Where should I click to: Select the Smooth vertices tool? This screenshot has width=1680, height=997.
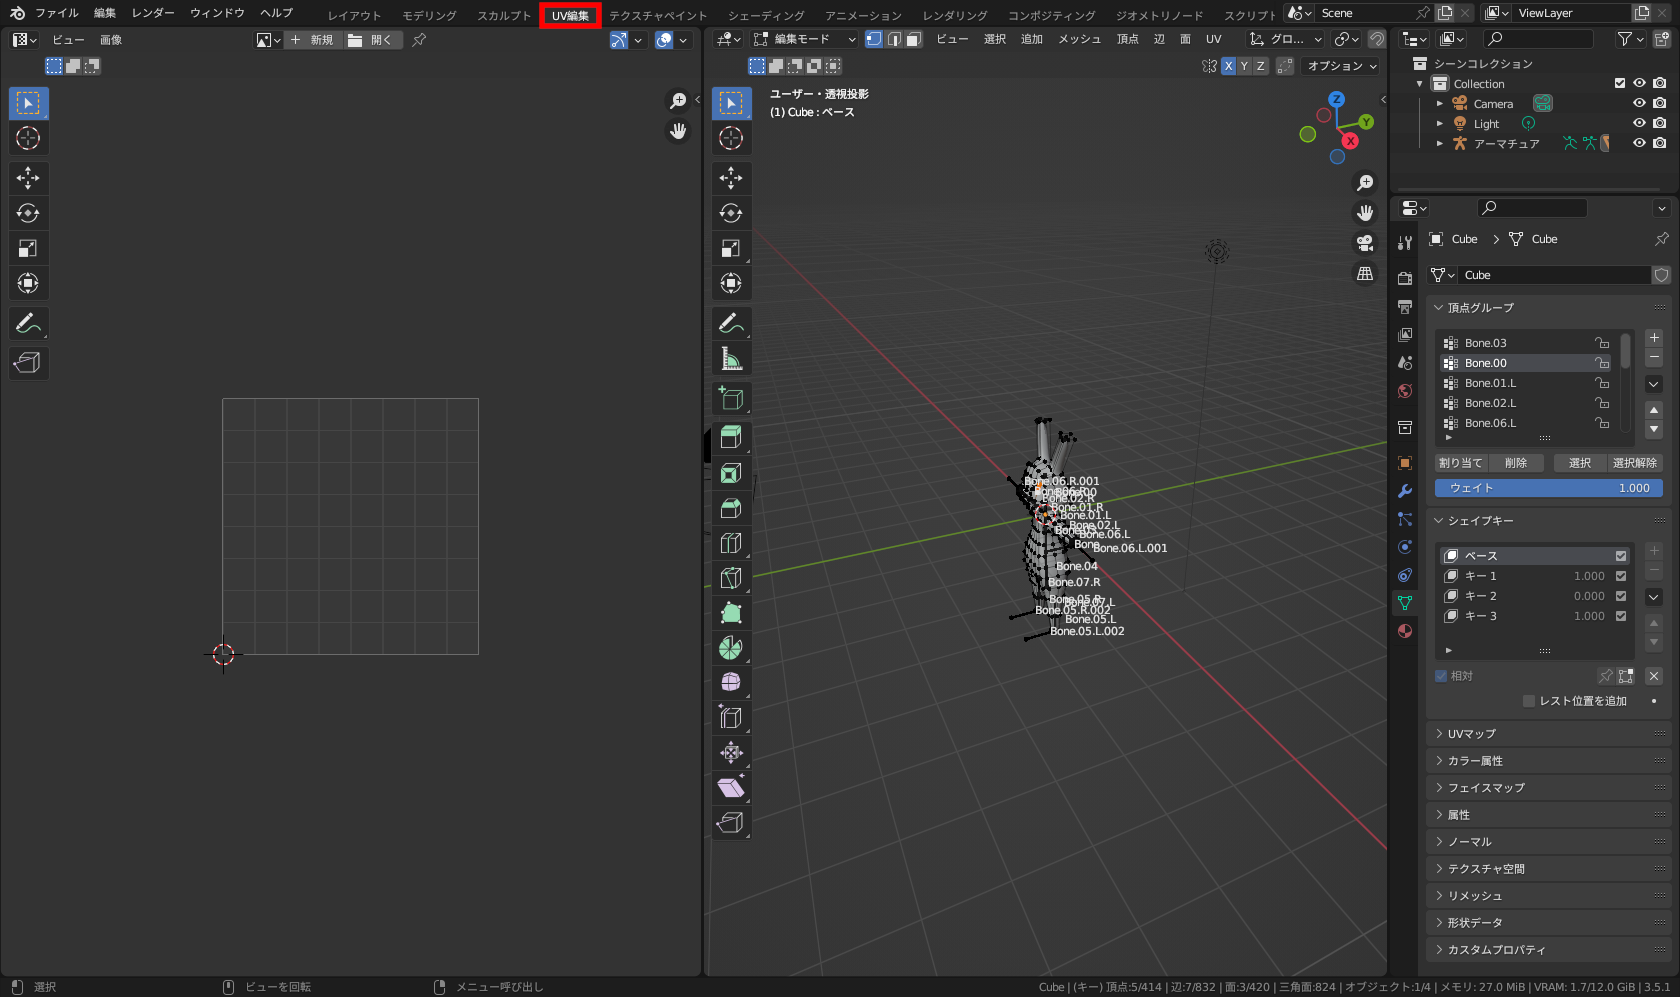(x=731, y=683)
